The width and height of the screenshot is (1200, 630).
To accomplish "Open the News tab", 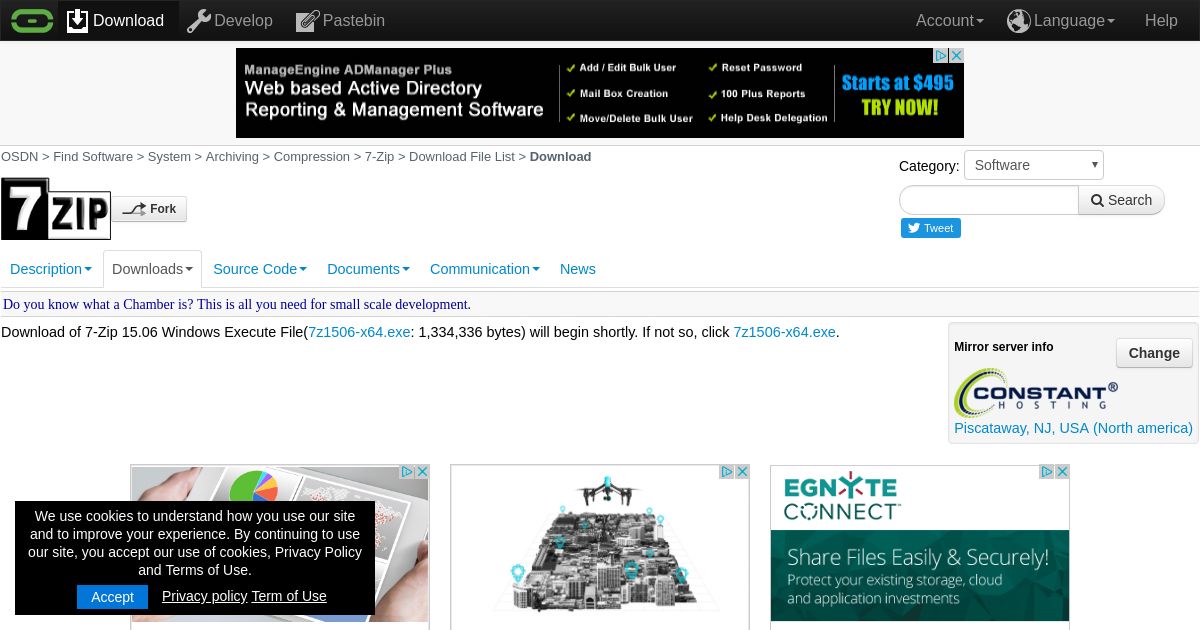I will (x=578, y=269).
